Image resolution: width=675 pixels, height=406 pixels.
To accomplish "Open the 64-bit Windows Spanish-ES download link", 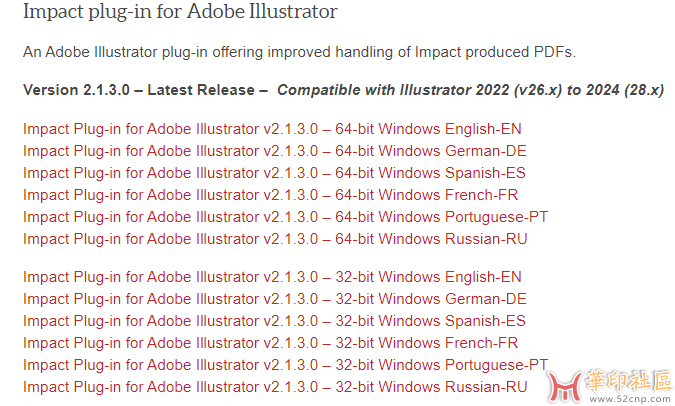I will [x=274, y=173].
